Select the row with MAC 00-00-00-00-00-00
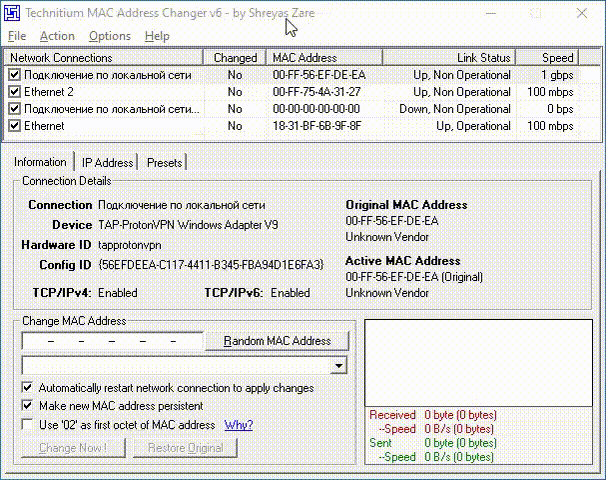The width and height of the screenshot is (606, 480). click(x=315, y=109)
